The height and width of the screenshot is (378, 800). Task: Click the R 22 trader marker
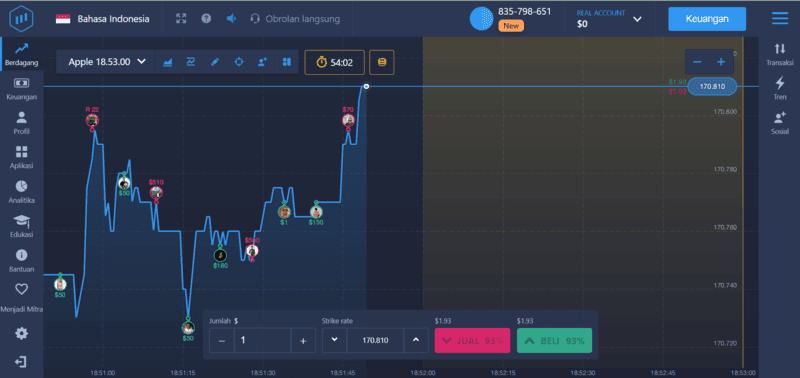[x=92, y=120]
